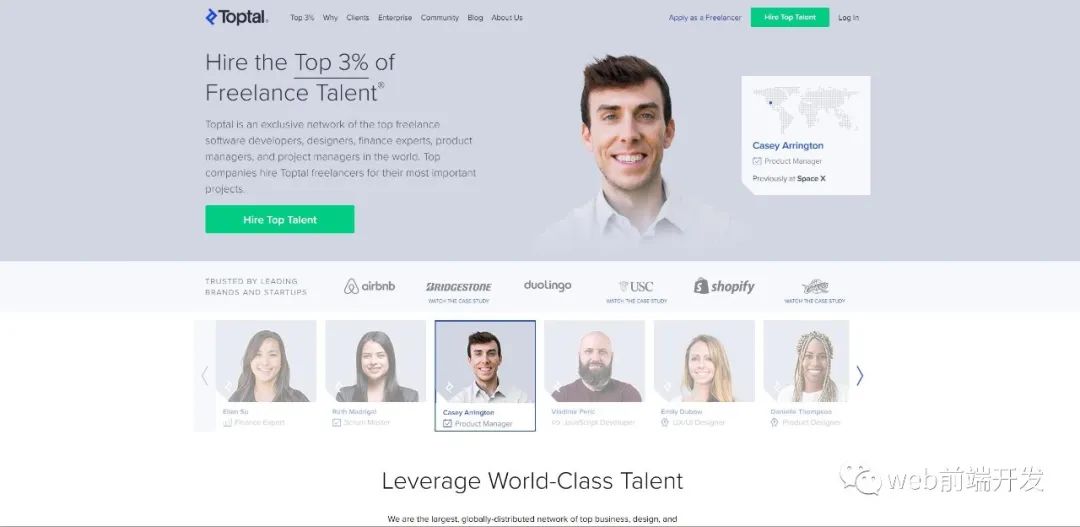The height and width of the screenshot is (527, 1080).
Task: Show next freelancers with right chevron
Action: 860,375
